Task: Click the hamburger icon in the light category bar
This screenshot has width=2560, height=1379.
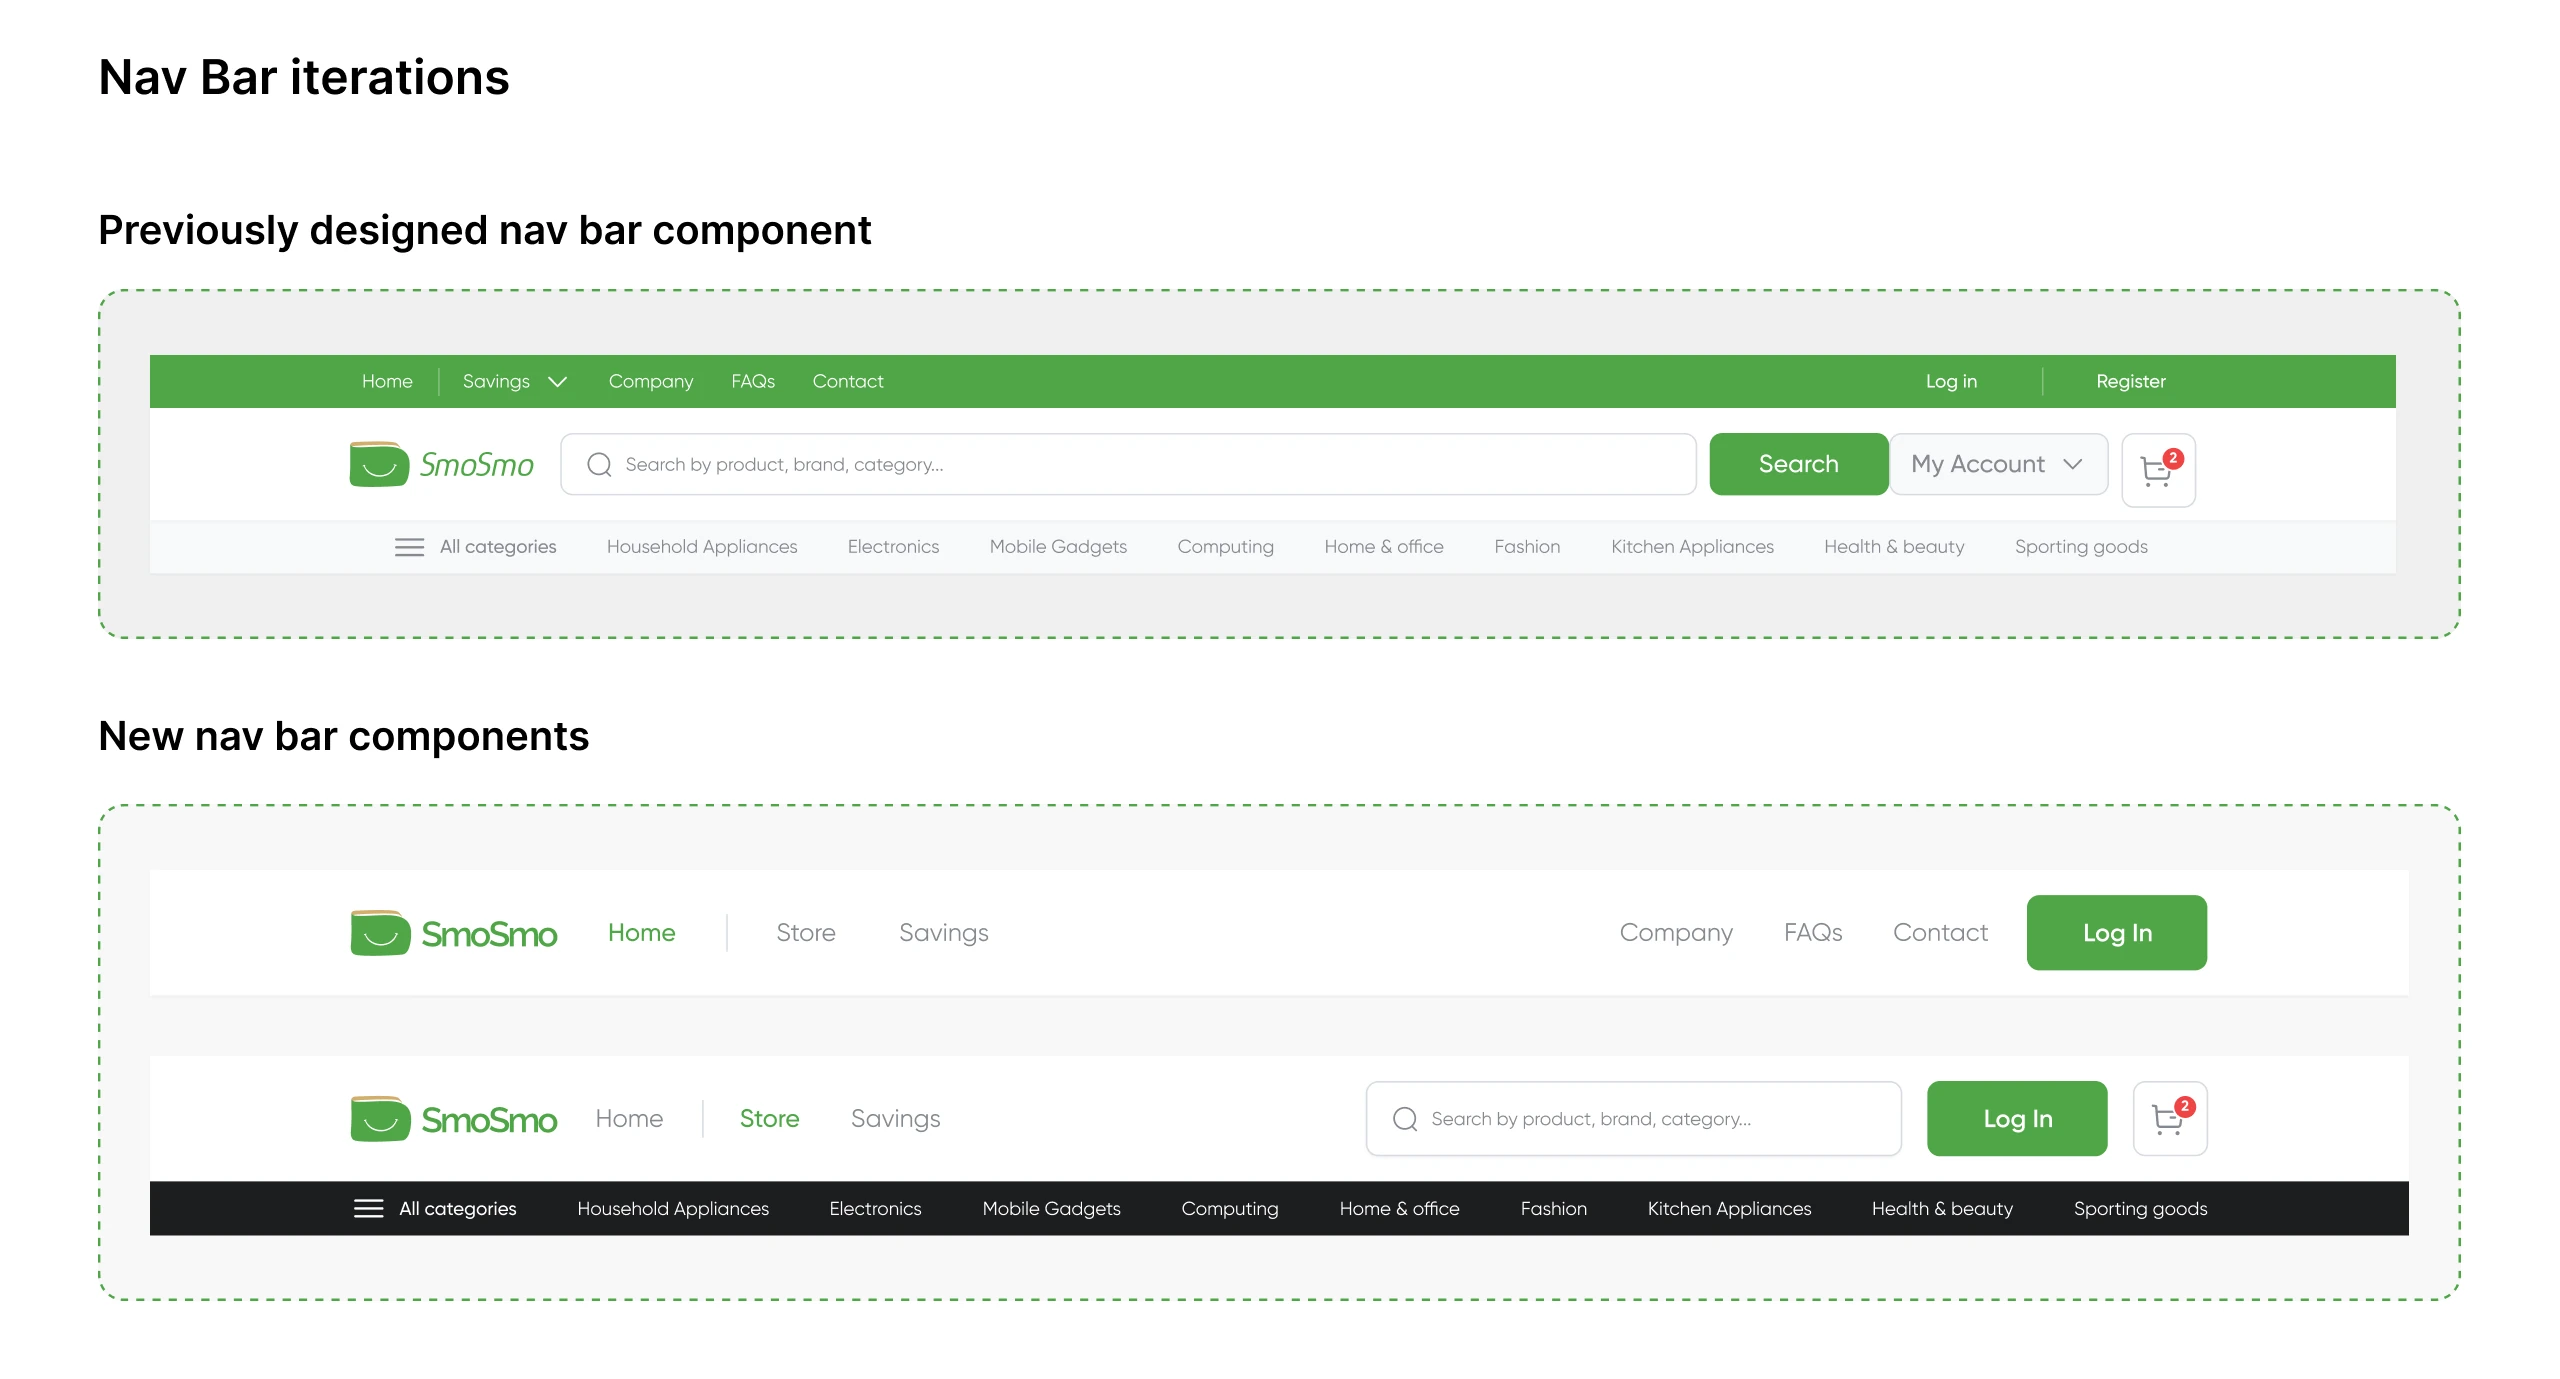Action: pyautogui.click(x=409, y=547)
